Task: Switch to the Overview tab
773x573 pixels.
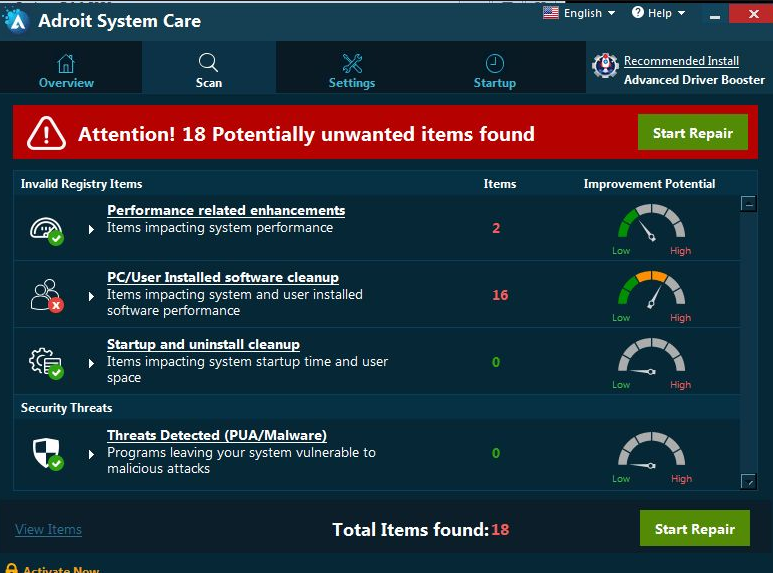Action: 66,71
